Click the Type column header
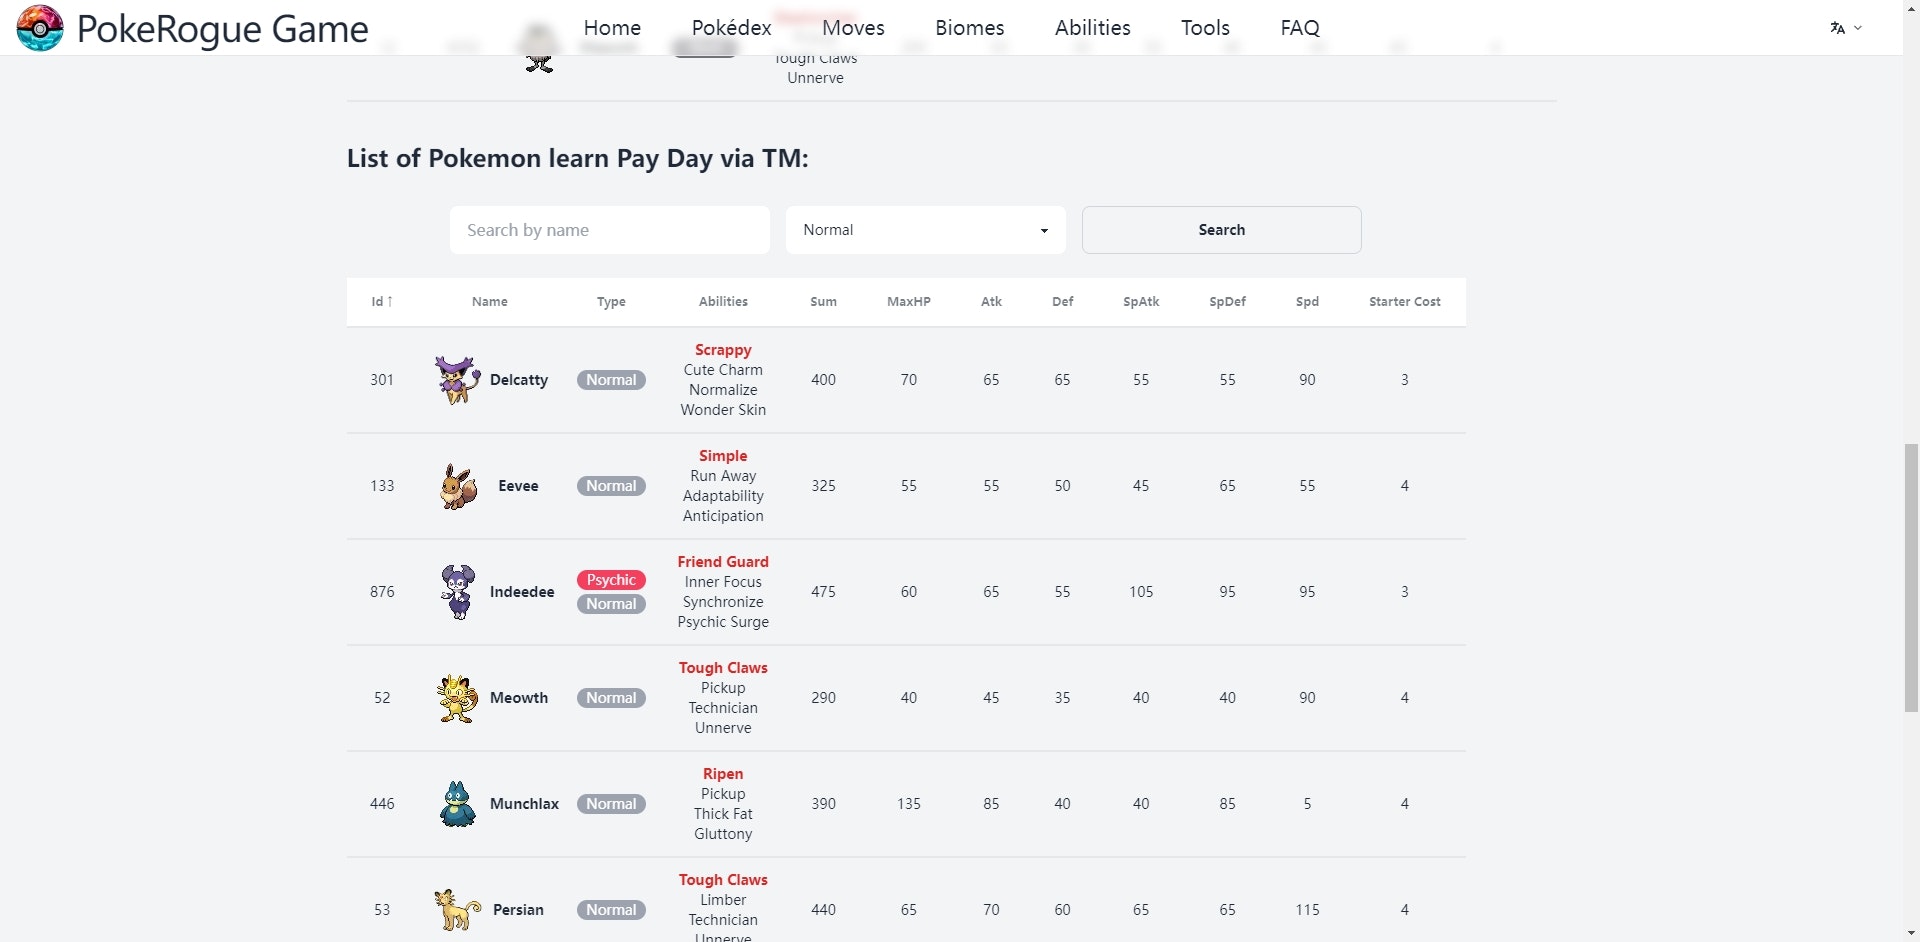 [x=611, y=302]
